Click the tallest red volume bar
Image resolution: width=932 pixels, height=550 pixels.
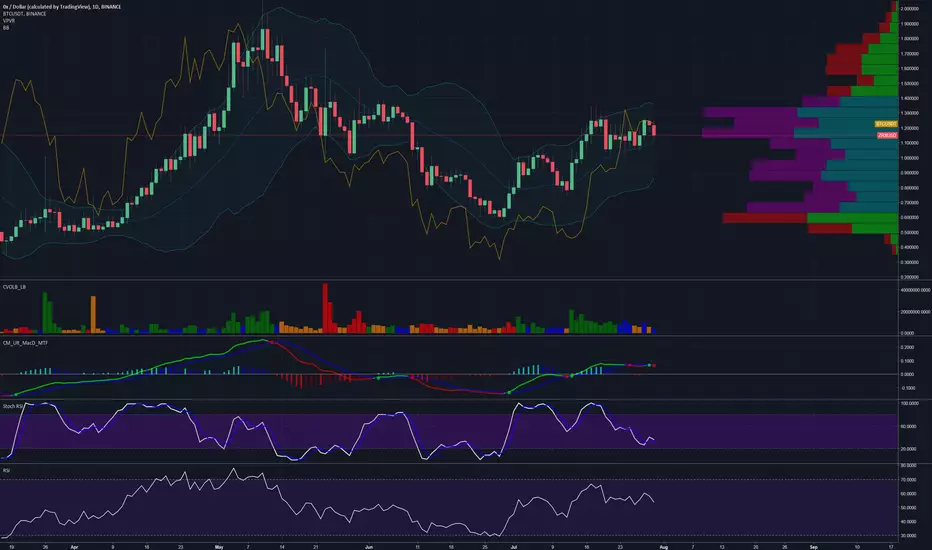[x=325, y=308]
